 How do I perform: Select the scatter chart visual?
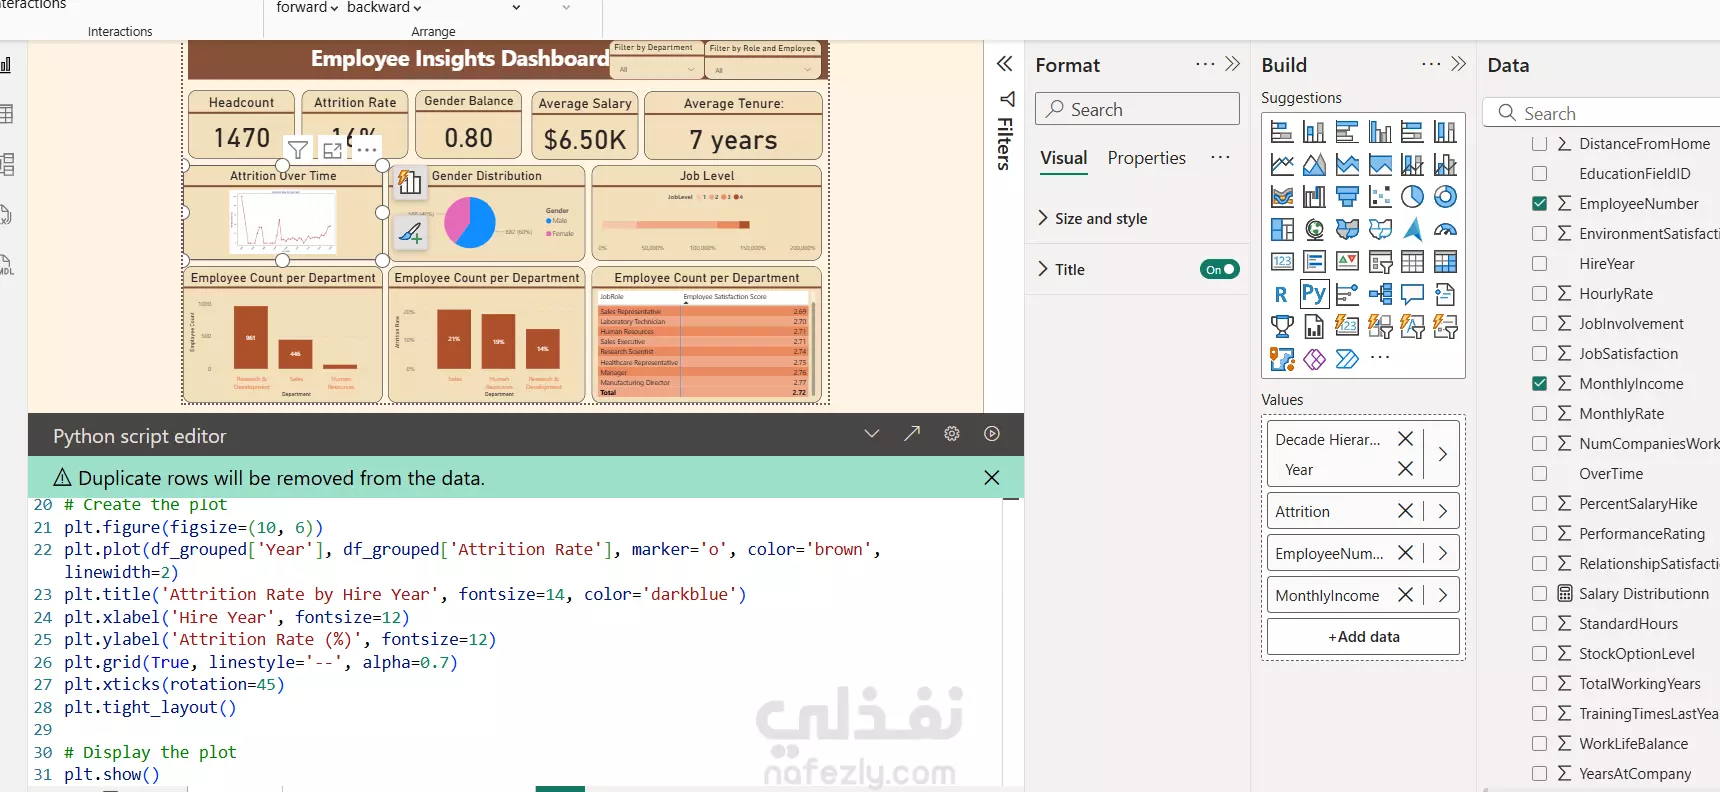coord(1380,197)
